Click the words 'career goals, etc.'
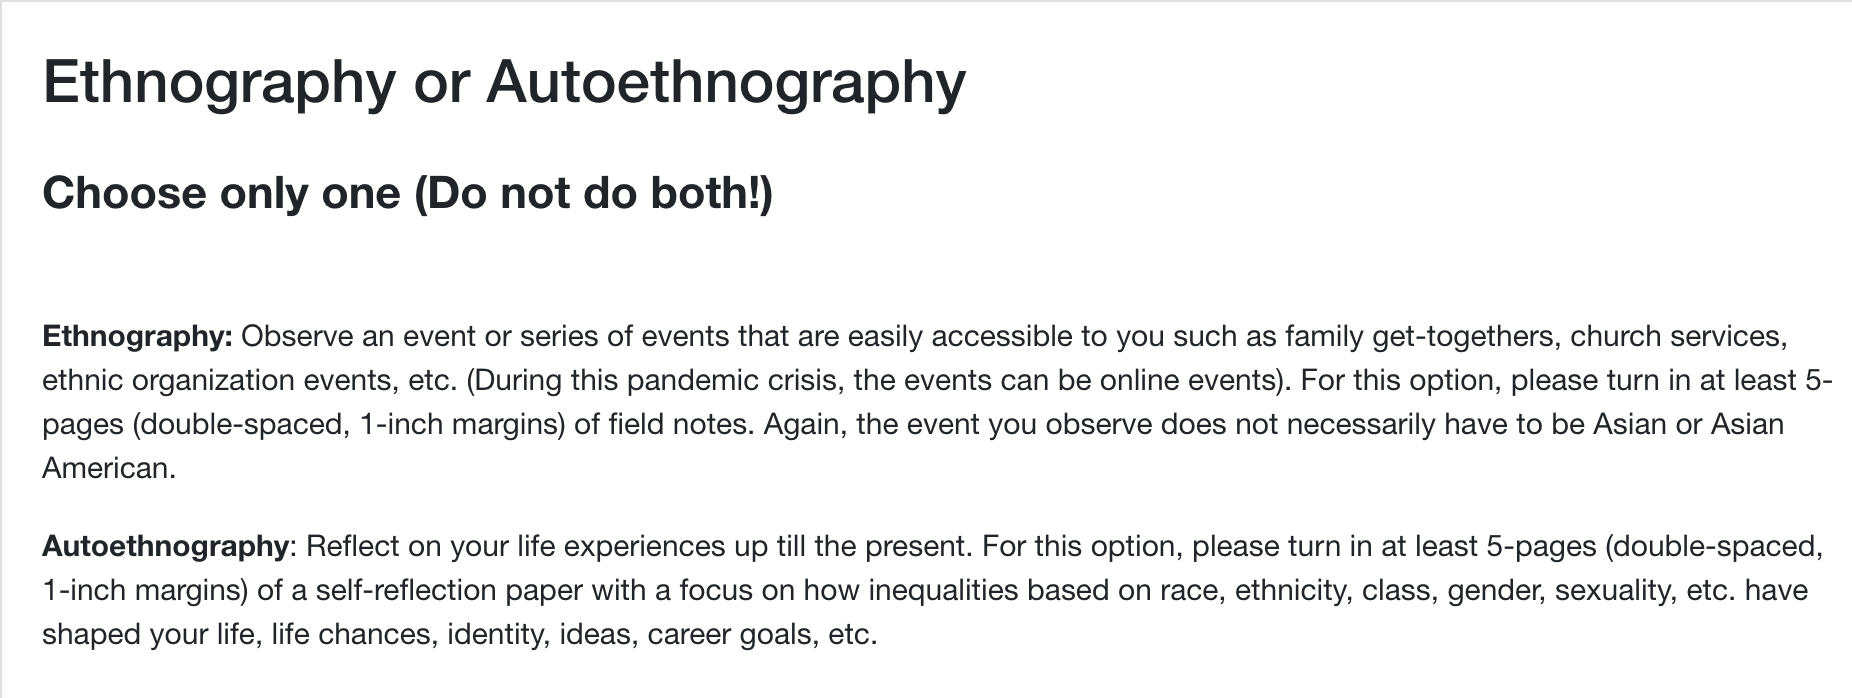The width and height of the screenshot is (1852, 698). pyautogui.click(x=762, y=634)
